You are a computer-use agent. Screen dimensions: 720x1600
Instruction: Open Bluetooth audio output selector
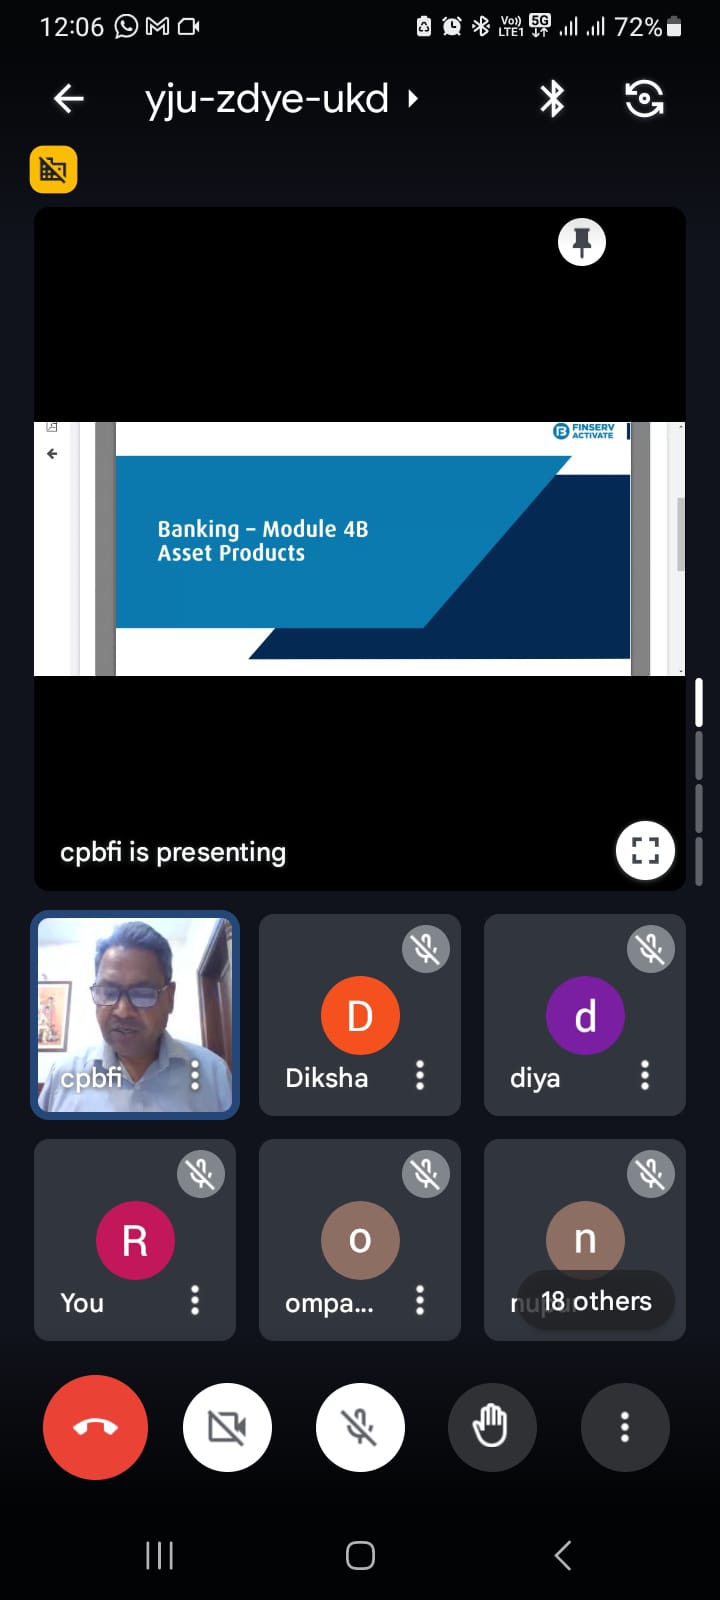[552, 99]
